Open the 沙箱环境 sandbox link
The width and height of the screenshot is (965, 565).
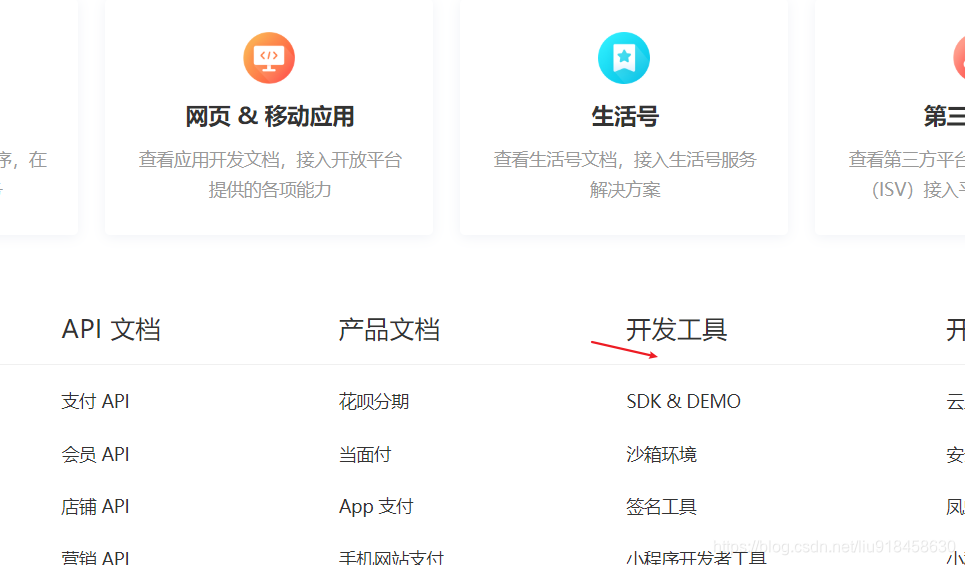tap(662, 454)
